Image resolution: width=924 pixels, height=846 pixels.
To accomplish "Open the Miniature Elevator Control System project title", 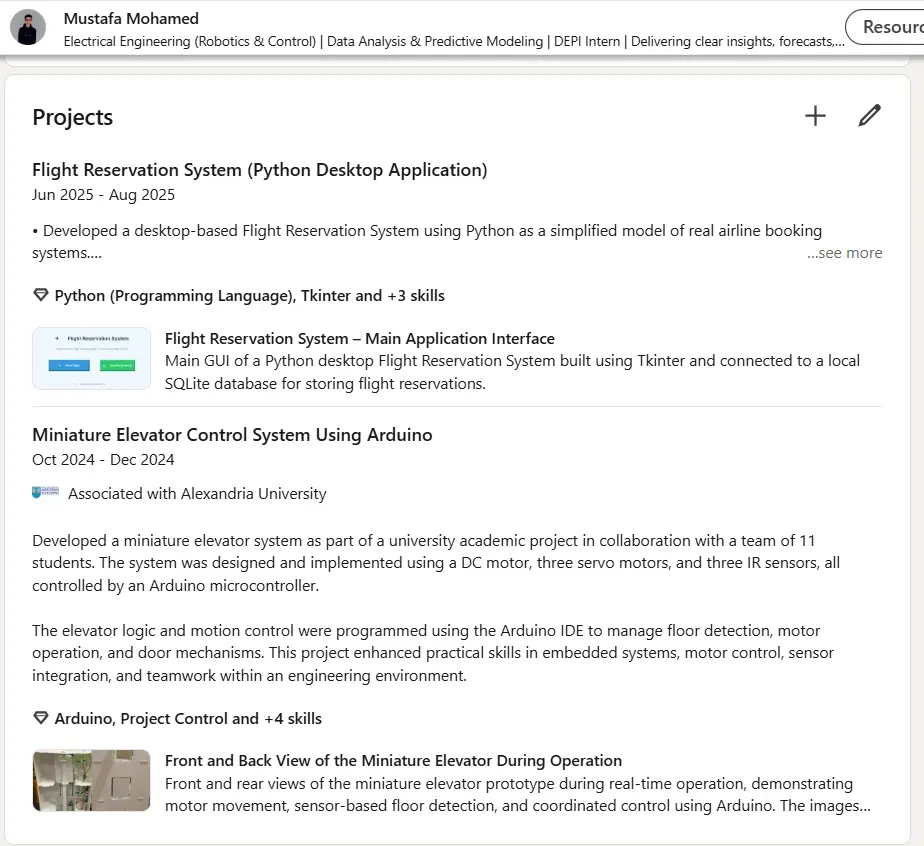I will [232, 434].
